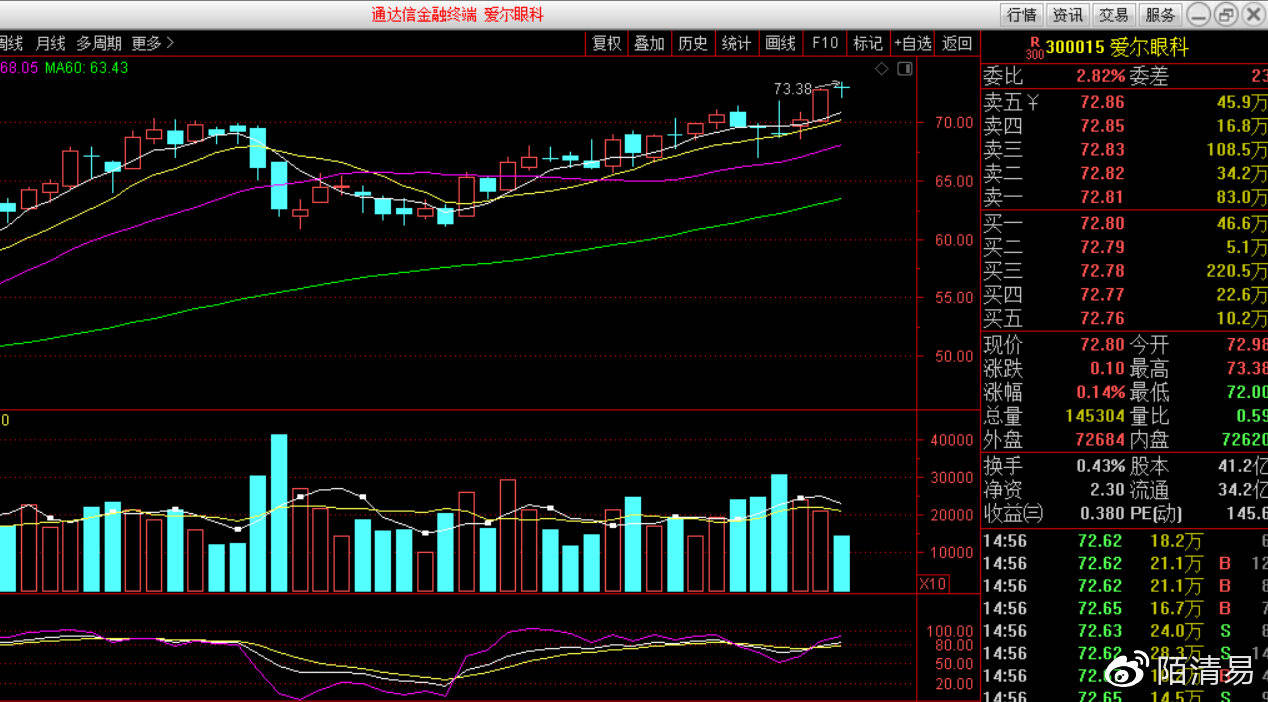Click the R融 margin trading badge beside 300015
Screen dimensions: 1268x702
coord(1038,45)
